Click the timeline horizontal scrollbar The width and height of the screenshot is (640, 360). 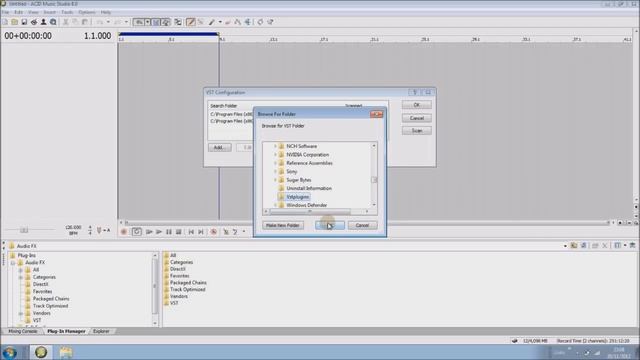coord(367,223)
